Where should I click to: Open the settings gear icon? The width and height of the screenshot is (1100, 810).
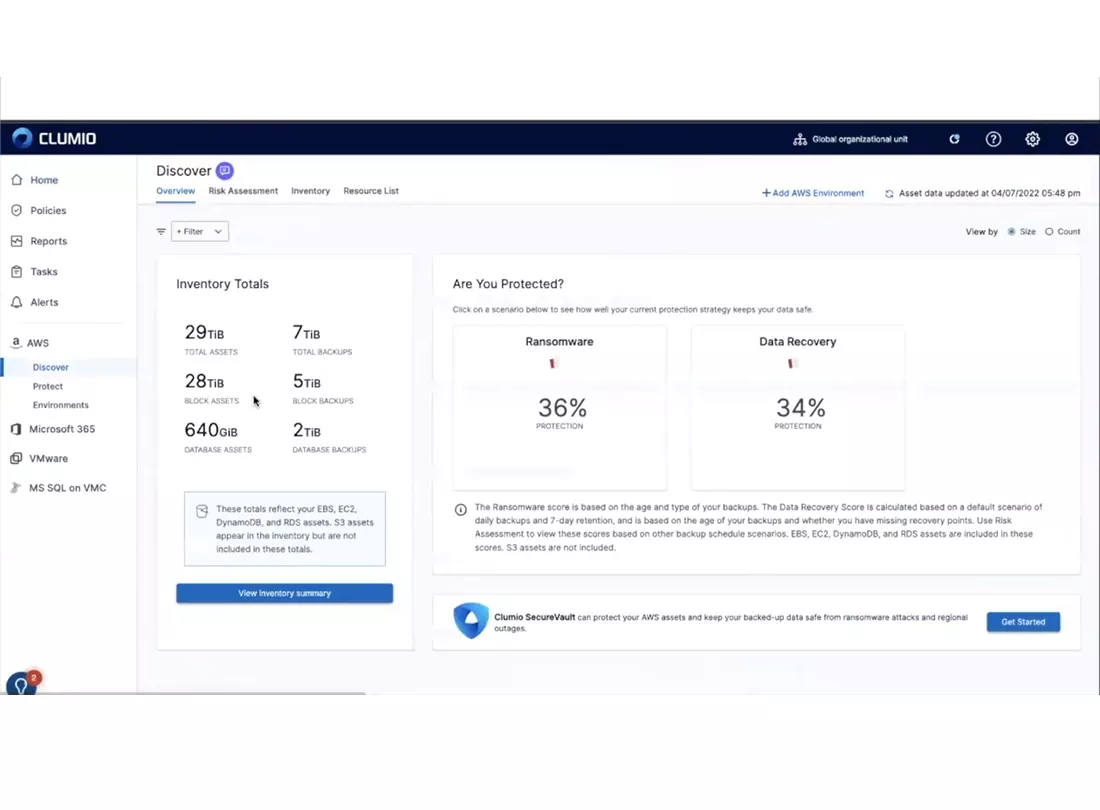tap(1032, 139)
